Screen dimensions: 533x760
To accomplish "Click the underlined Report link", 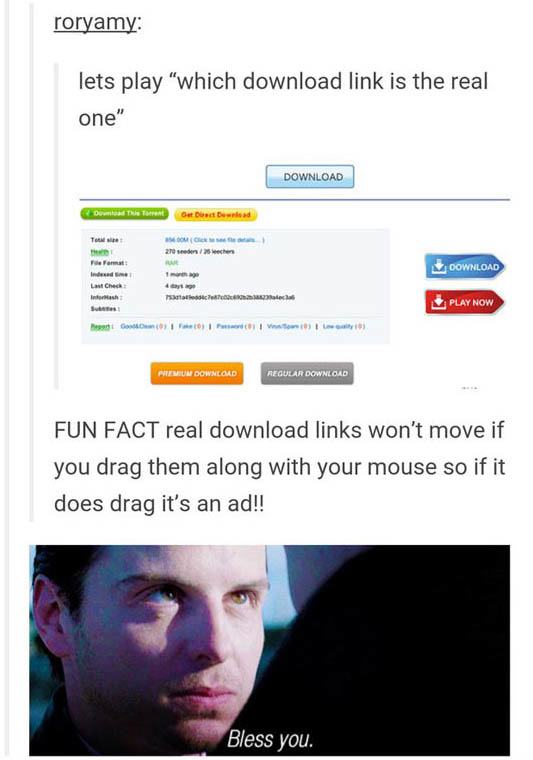I will (x=101, y=327).
